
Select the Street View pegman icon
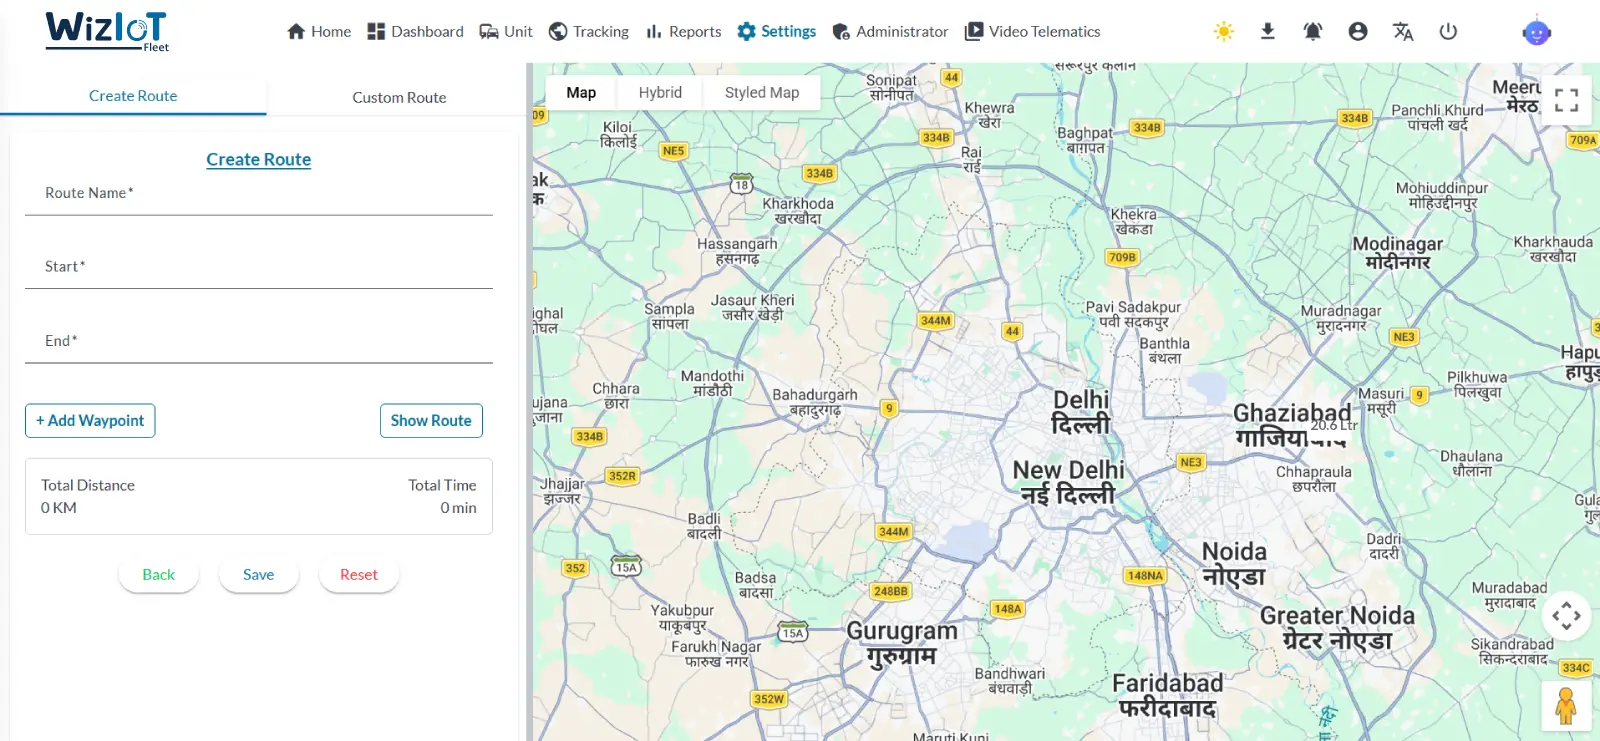click(x=1566, y=706)
